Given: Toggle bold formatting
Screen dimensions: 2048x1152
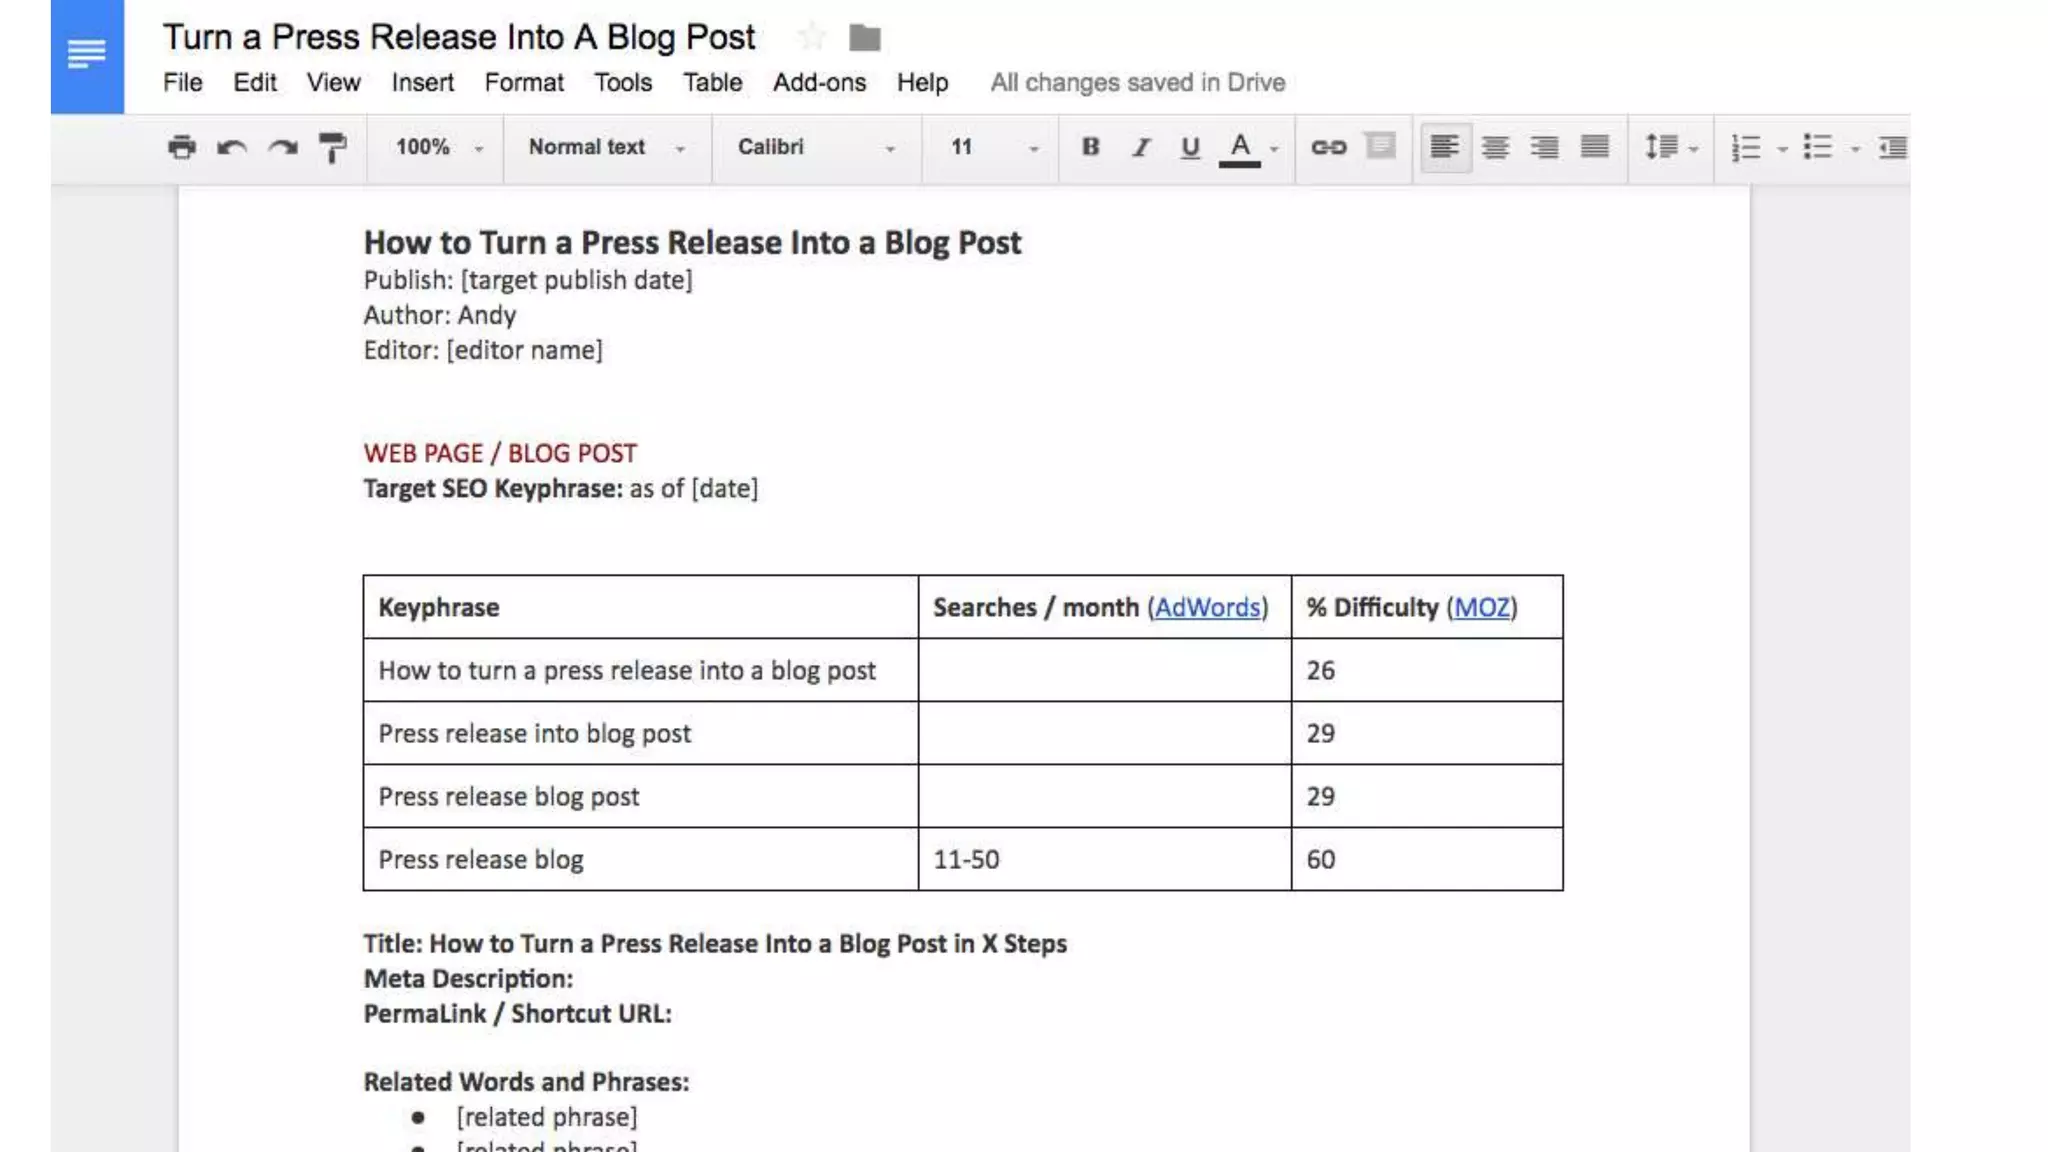Looking at the screenshot, I should point(1090,147).
